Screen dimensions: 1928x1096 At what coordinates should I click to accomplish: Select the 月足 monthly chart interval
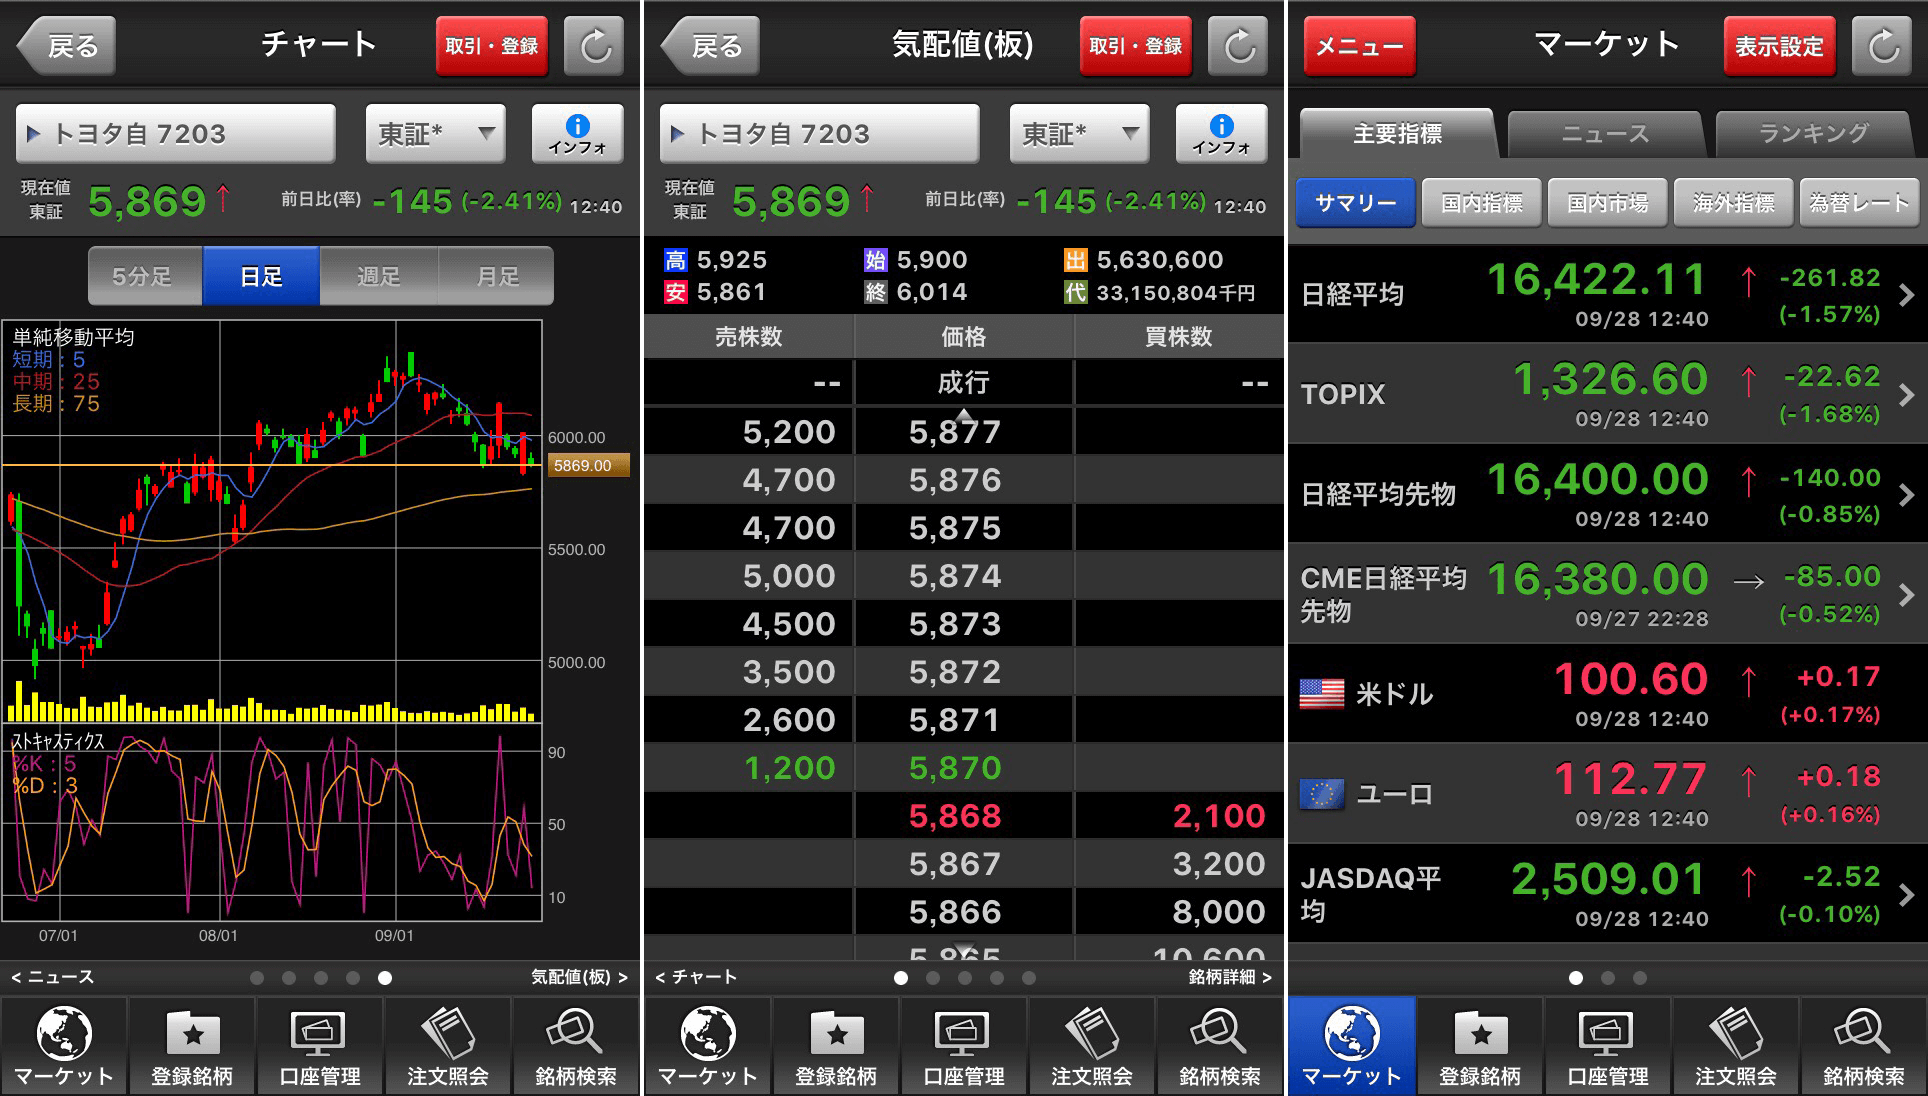coord(496,276)
